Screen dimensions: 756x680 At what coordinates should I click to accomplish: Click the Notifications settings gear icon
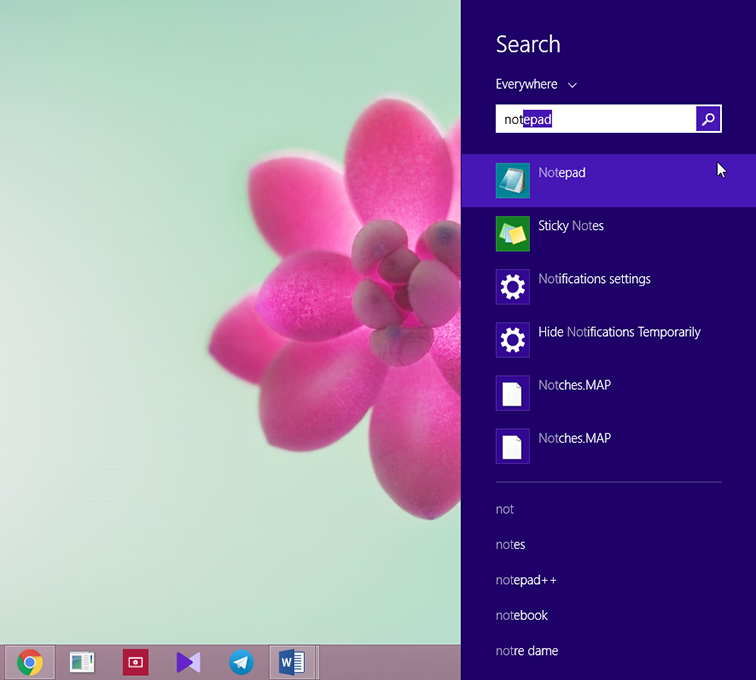513,286
